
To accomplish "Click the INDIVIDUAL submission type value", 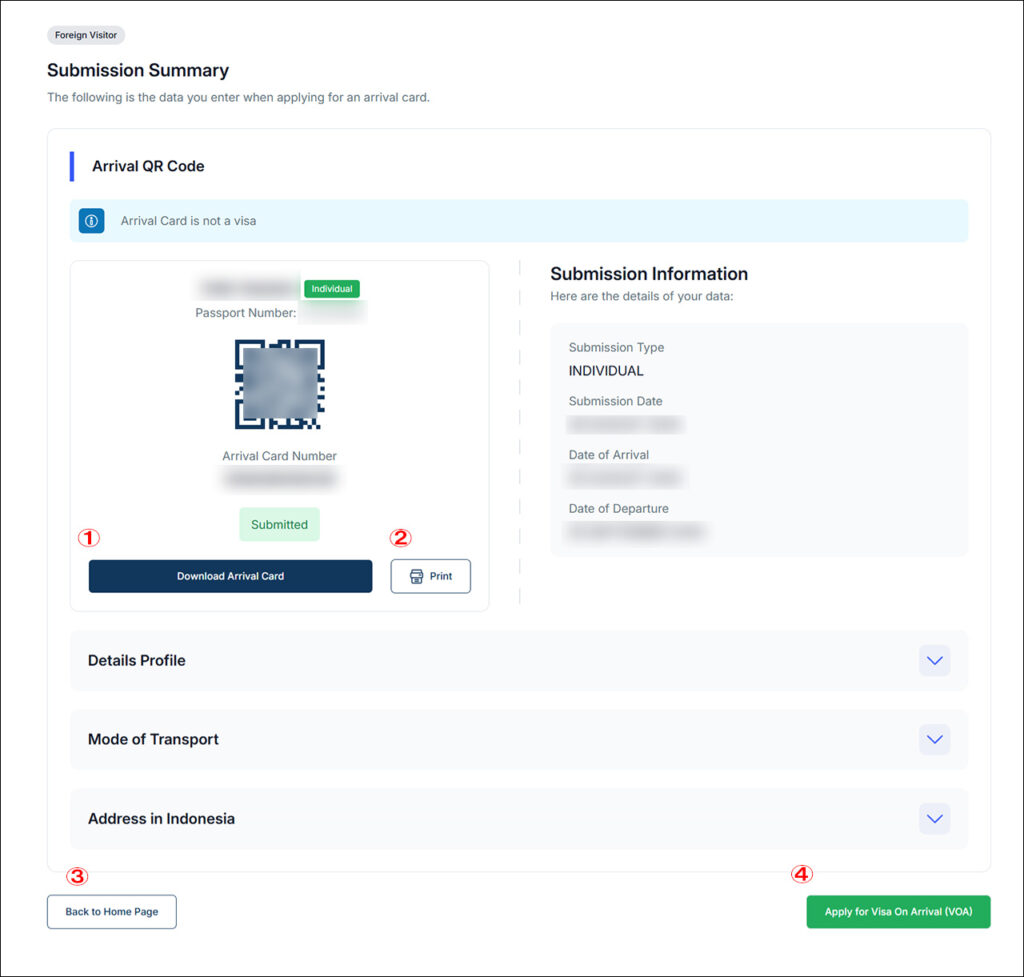I will click(606, 371).
